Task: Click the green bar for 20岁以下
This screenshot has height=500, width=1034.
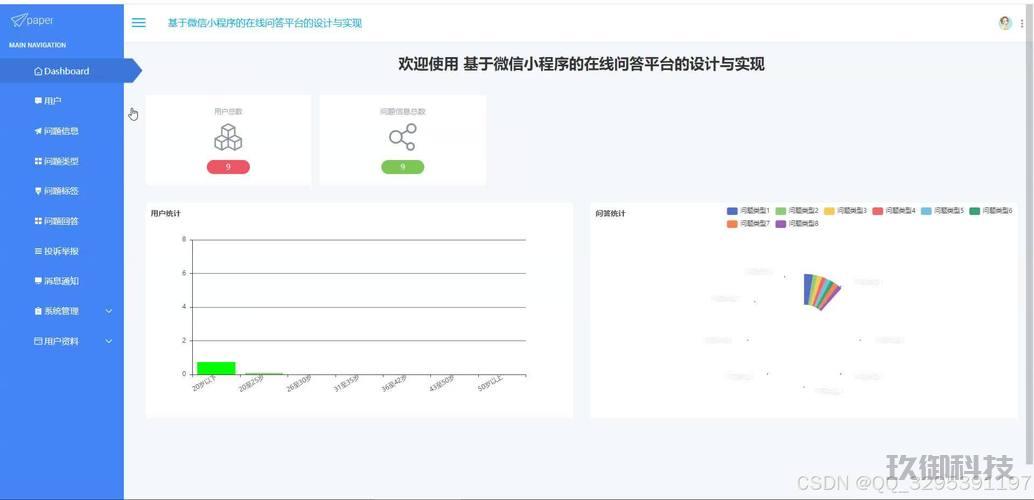Action: [216, 368]
